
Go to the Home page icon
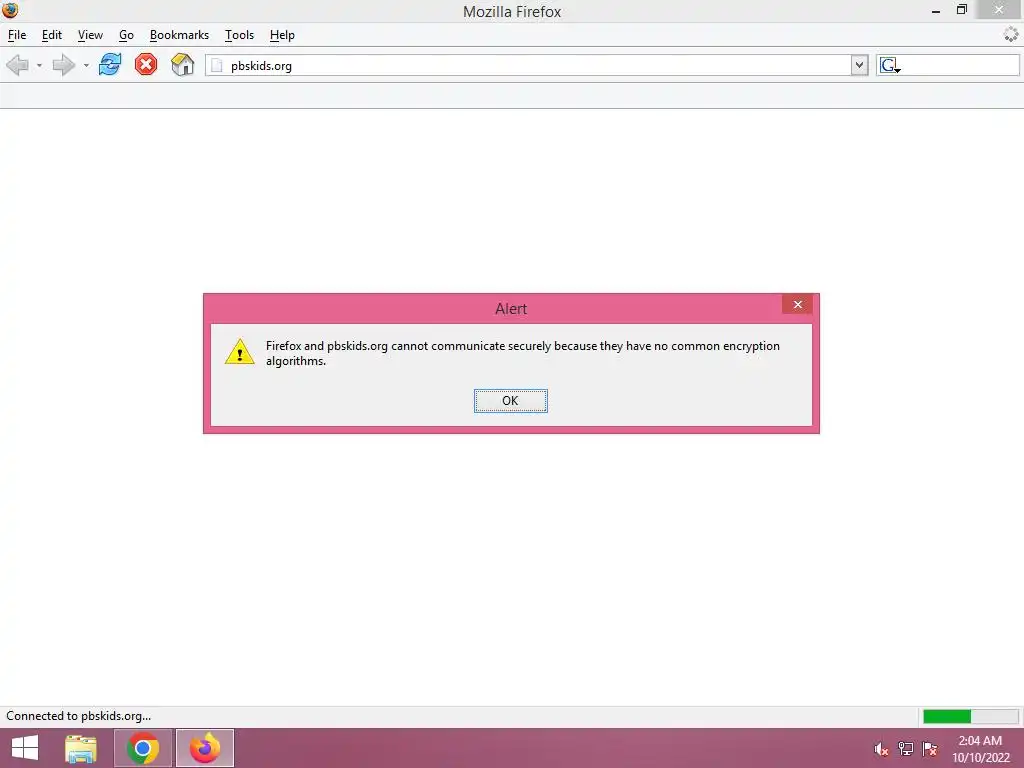182,65
